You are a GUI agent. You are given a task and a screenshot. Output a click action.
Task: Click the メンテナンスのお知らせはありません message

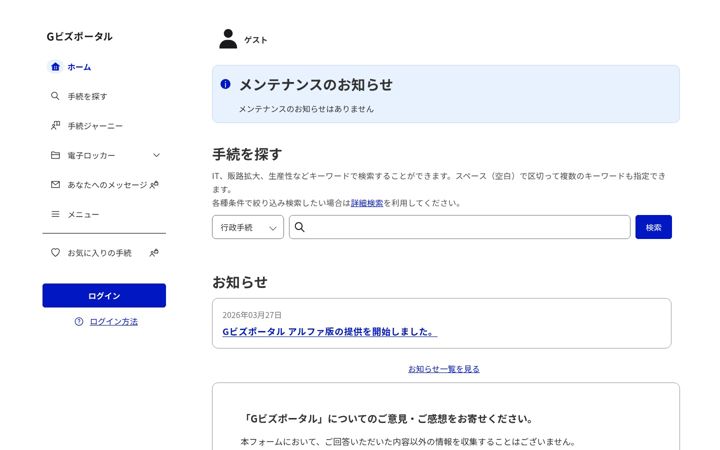pyautogui.click(x=306, y=109)
